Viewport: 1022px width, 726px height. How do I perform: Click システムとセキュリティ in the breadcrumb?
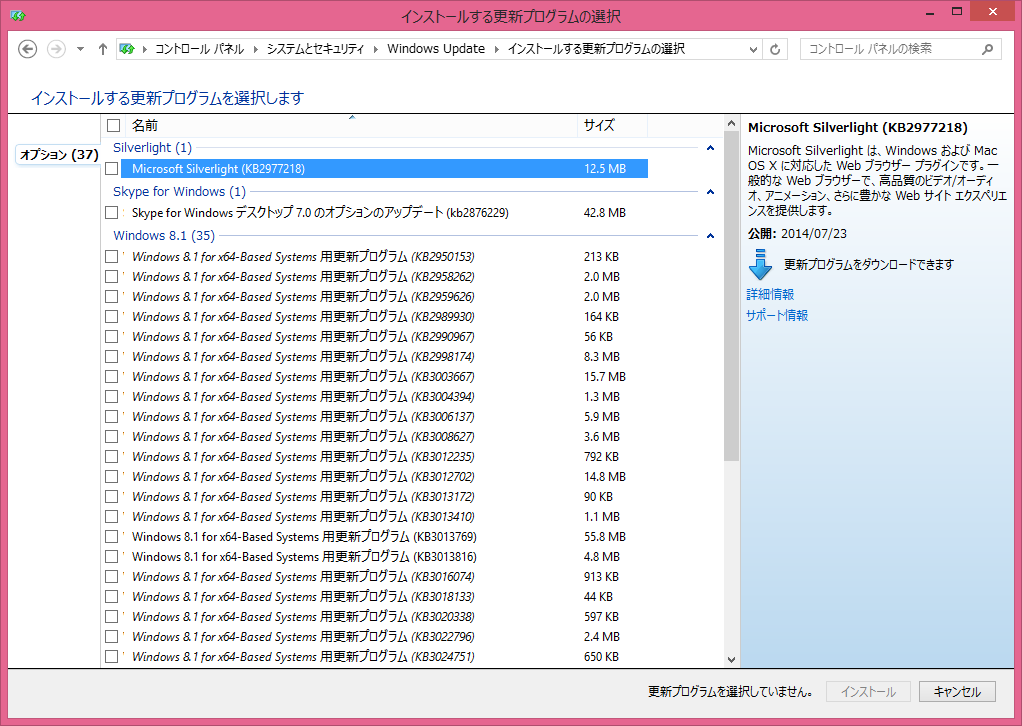pos(315,49)
